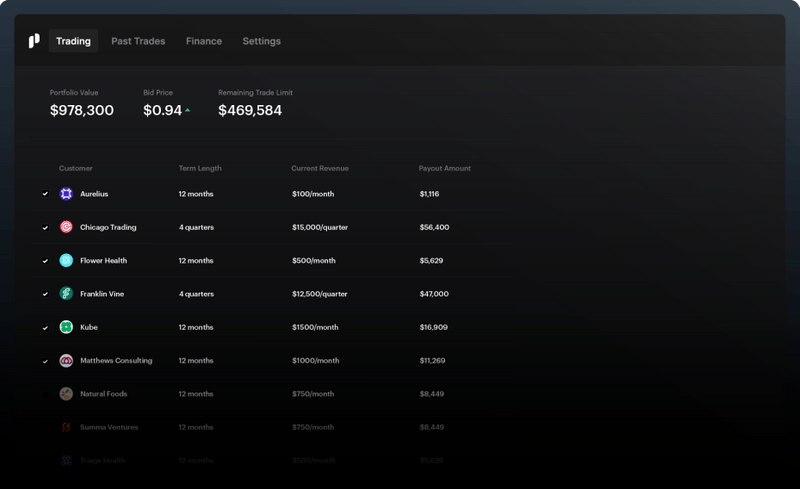The width and height of the screenshot is (800, 489).
Task: Switch to the Past Trades tab
Action: [x=138, y=41]
